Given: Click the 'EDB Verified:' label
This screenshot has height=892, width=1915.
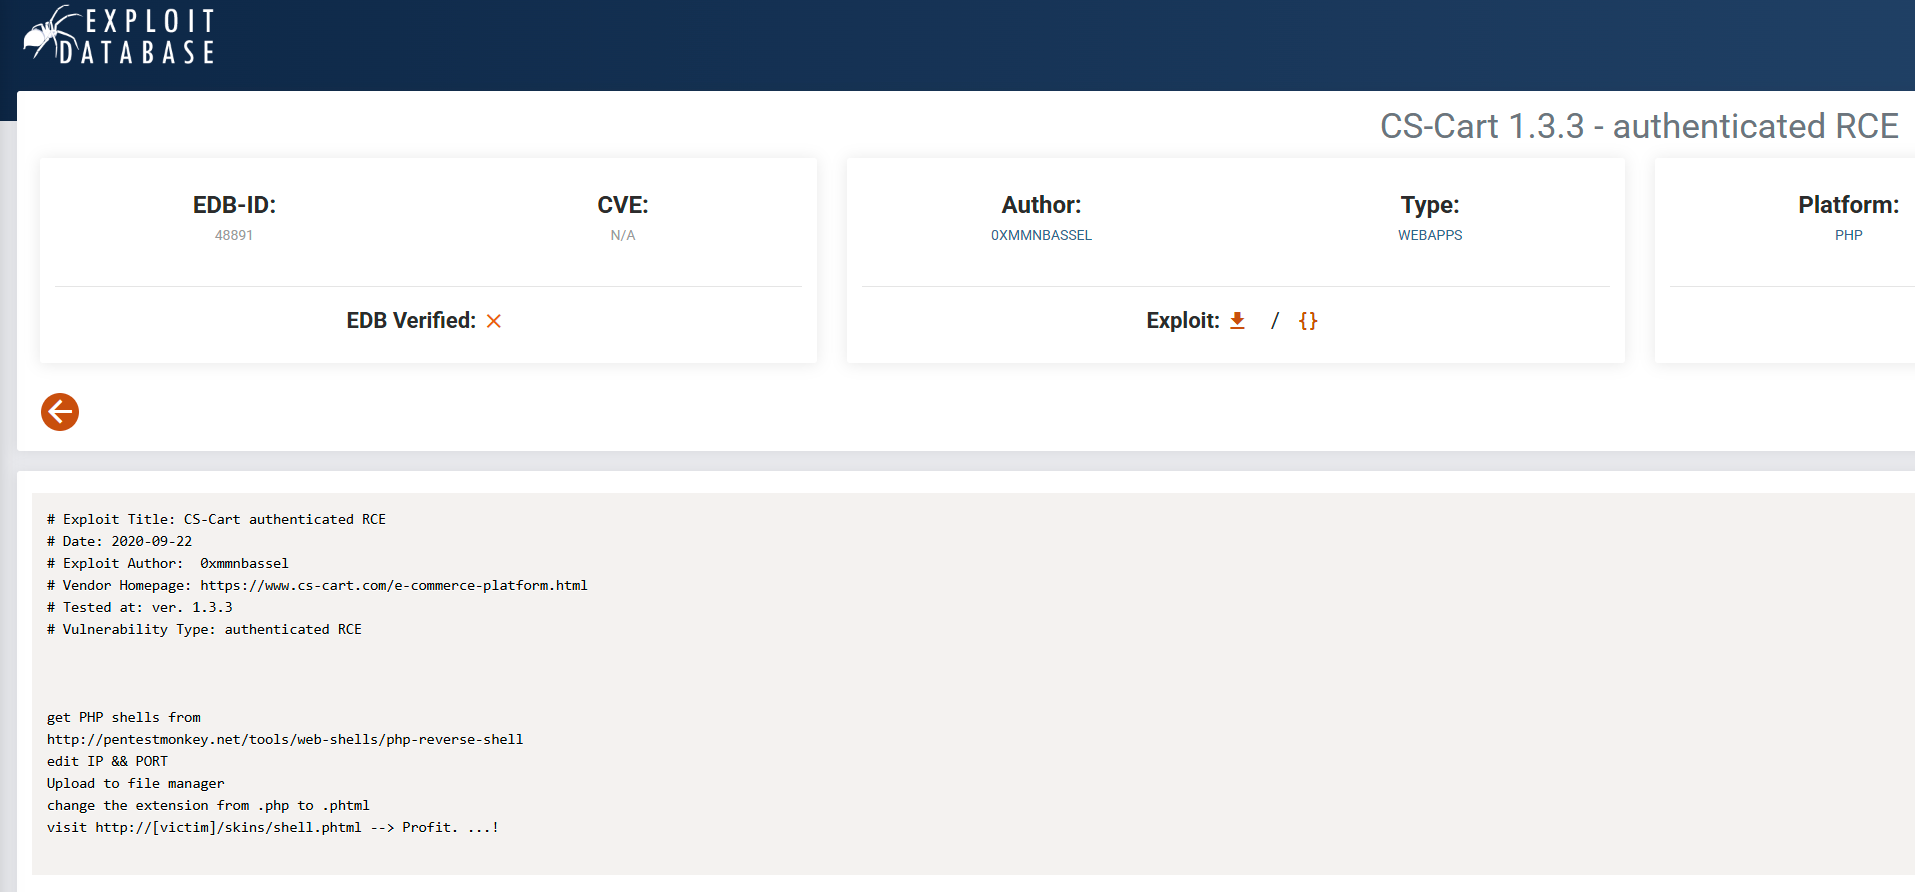Looking at the screenshot, I should 411,321.
